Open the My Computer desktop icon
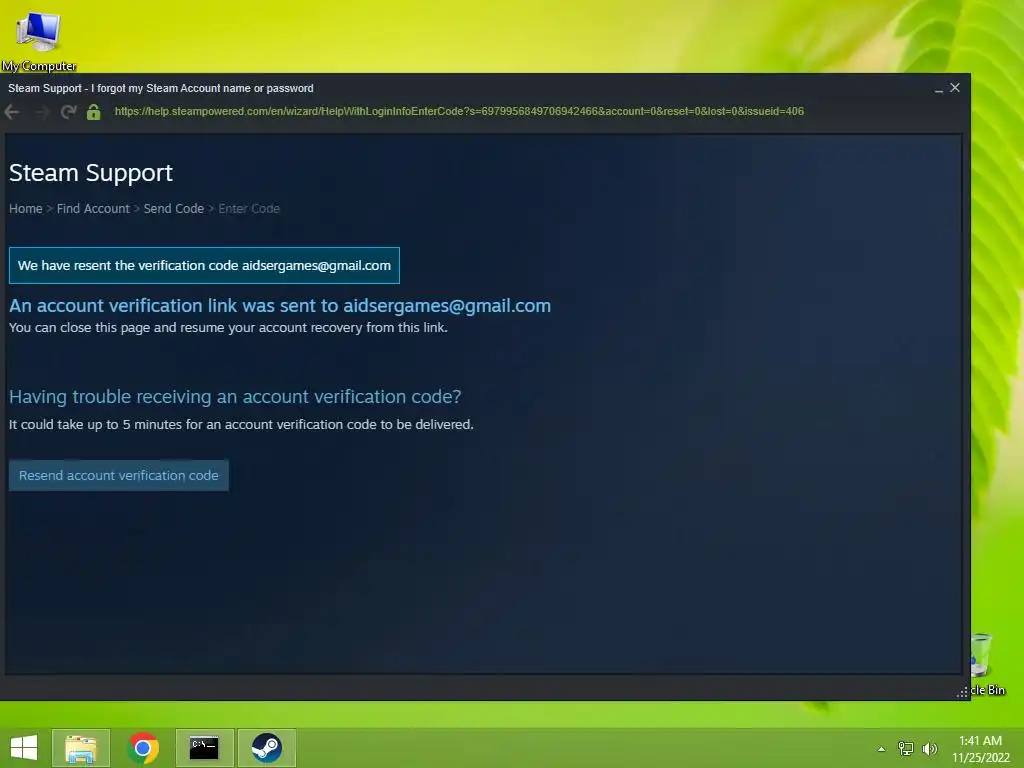Viewport: 1024px width, 768px height. pyautogui.click(x=39, y=40)
